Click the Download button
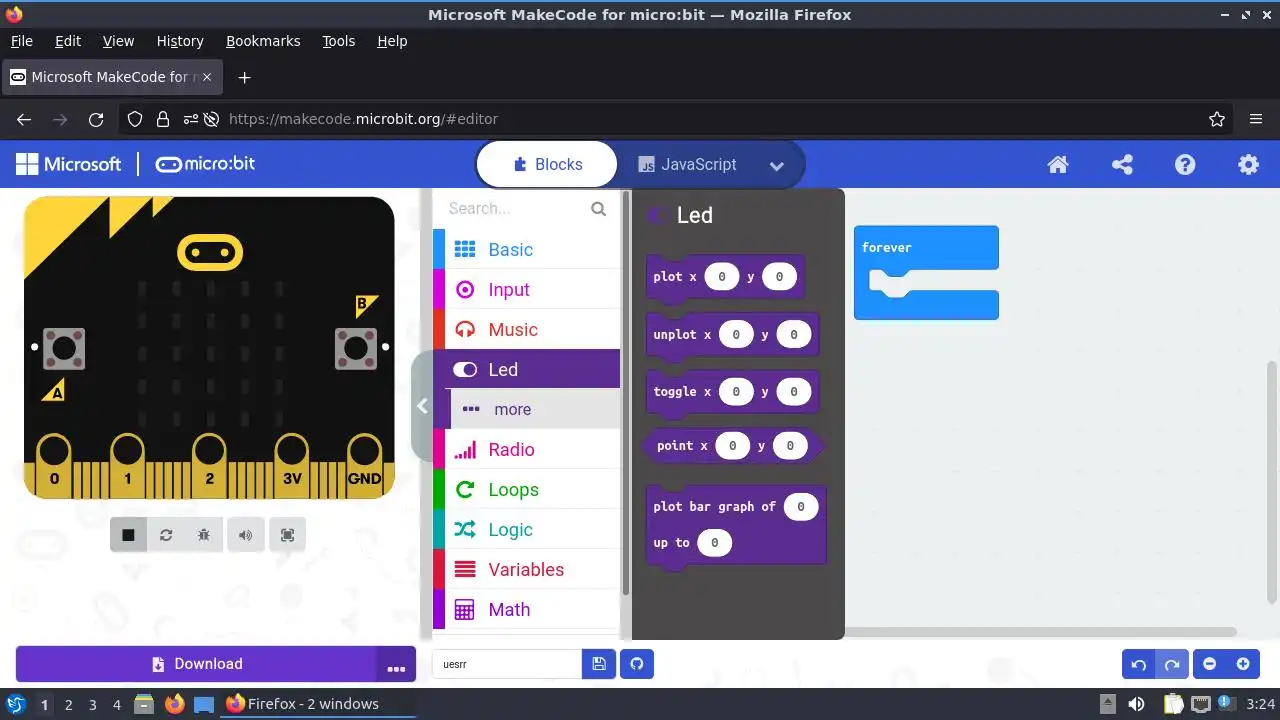1280x720 pixels. tap(196, 664)
